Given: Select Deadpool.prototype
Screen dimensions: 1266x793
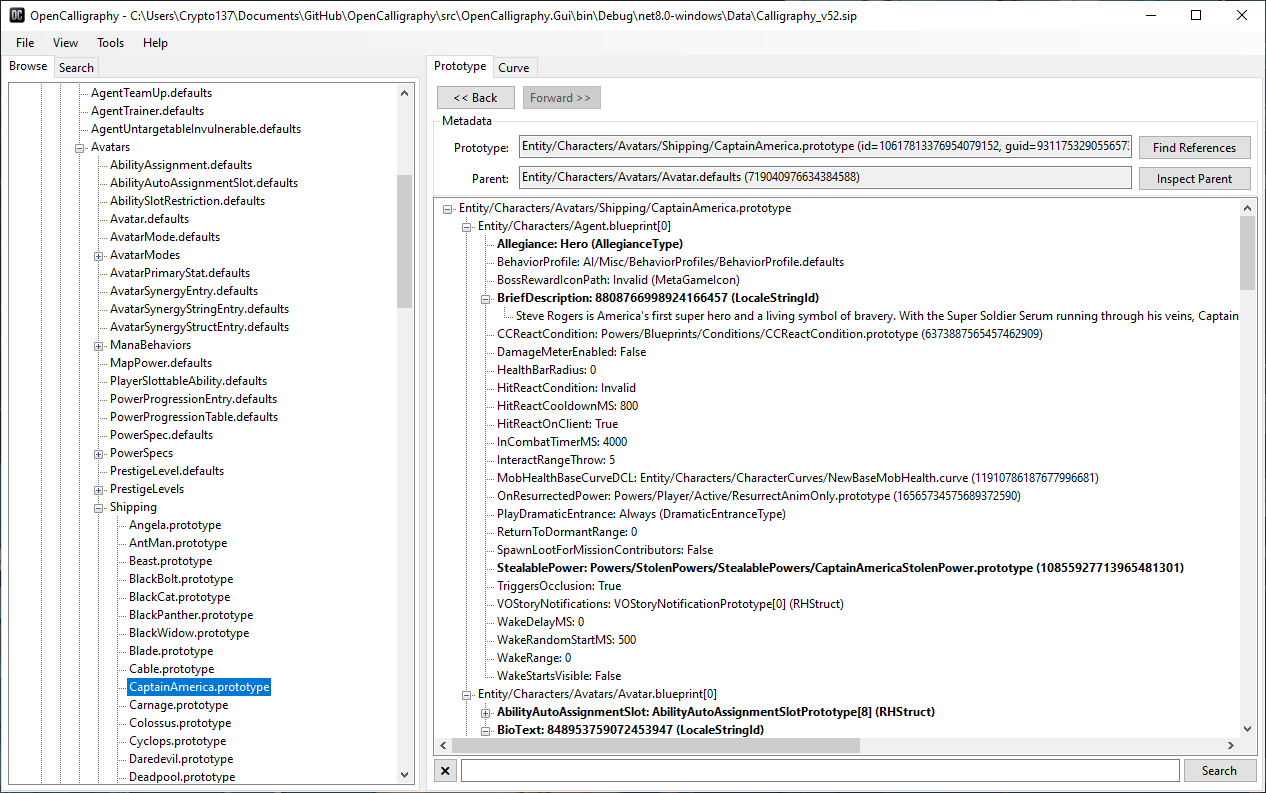Looking at the screenshot, I should pyautogui.click(x=182, y=777).
